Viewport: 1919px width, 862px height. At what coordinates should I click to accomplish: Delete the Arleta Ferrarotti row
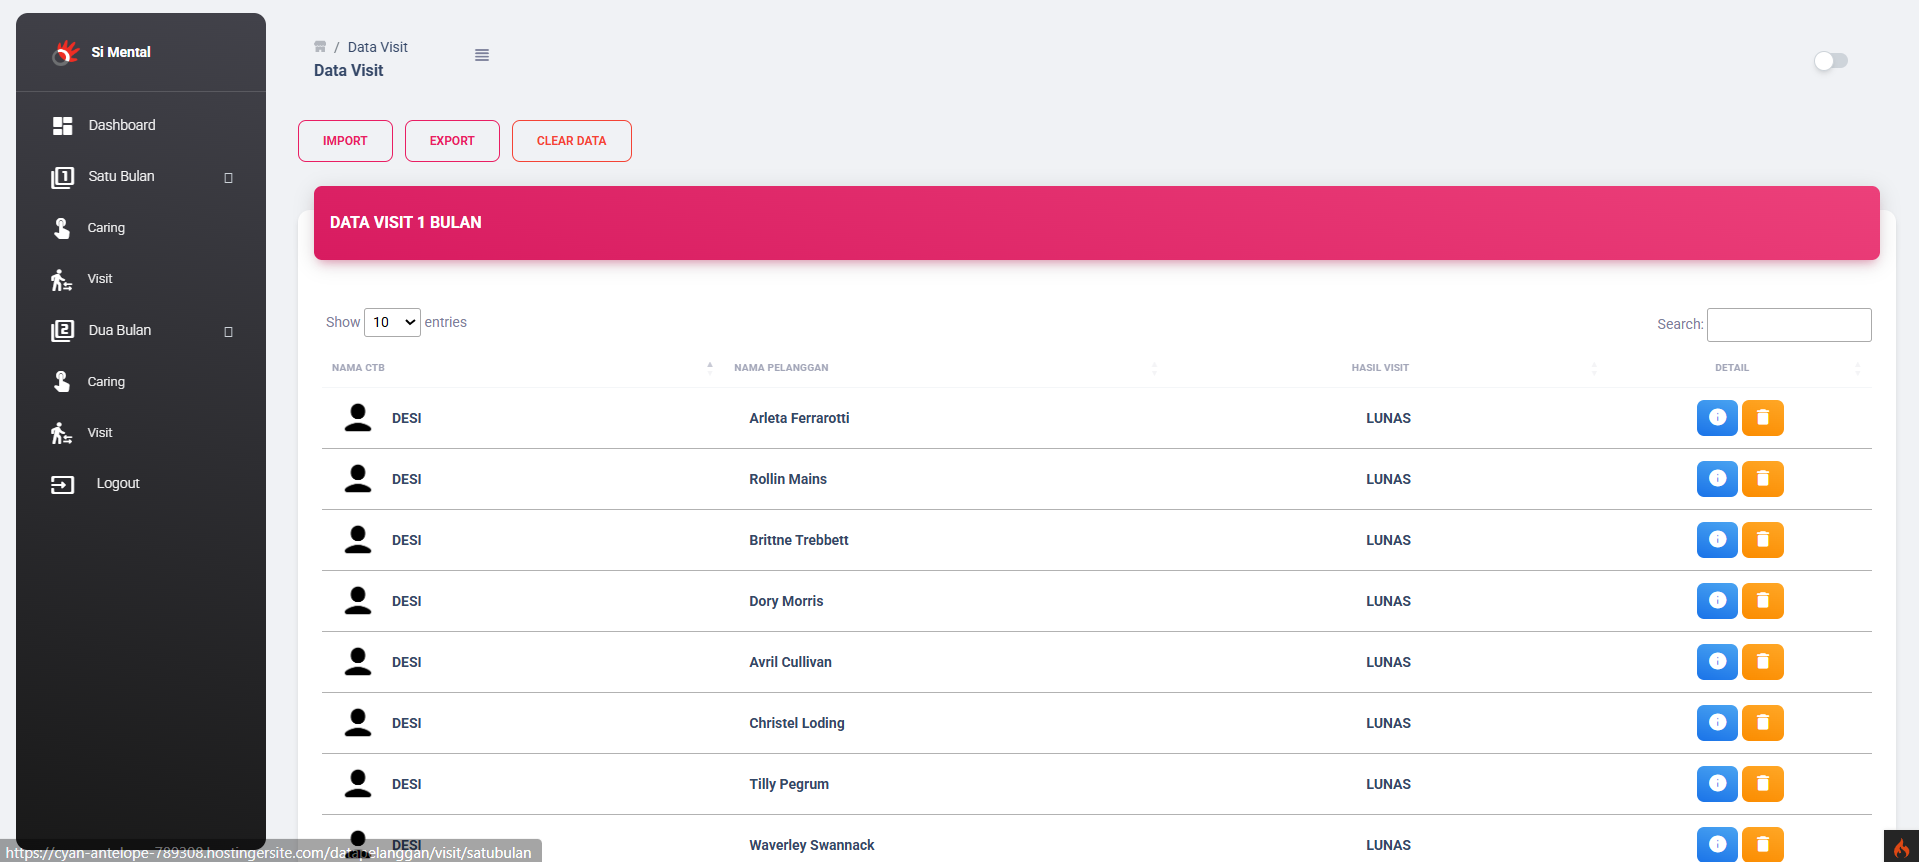1763,418
